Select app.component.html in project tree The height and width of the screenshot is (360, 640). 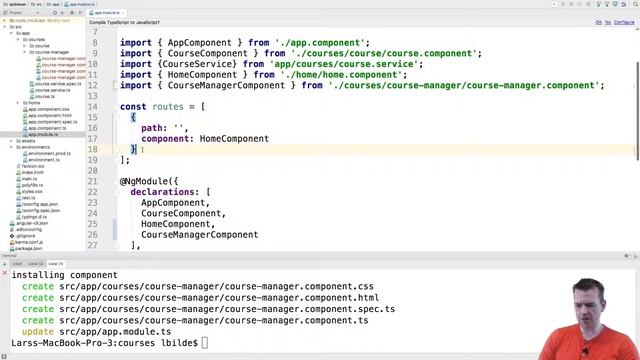pos(47,116)
